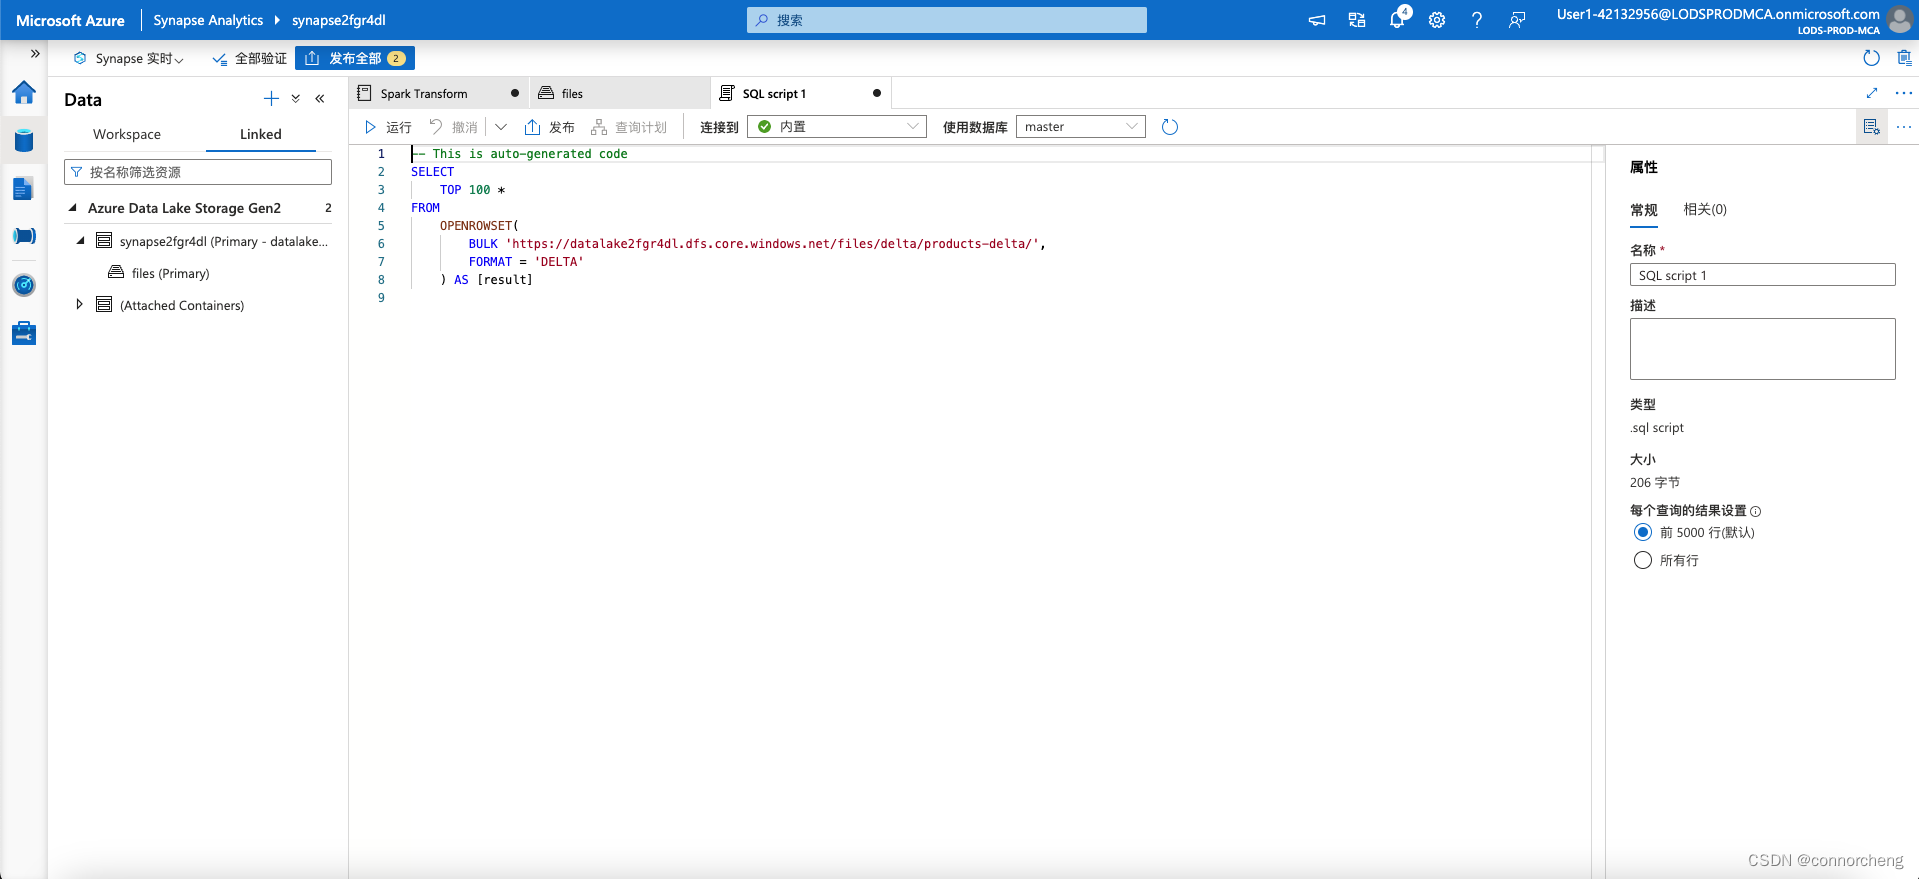1919x879 pixels.
Task: Switch to 相关(0) properties tab
Action: 1705,209
